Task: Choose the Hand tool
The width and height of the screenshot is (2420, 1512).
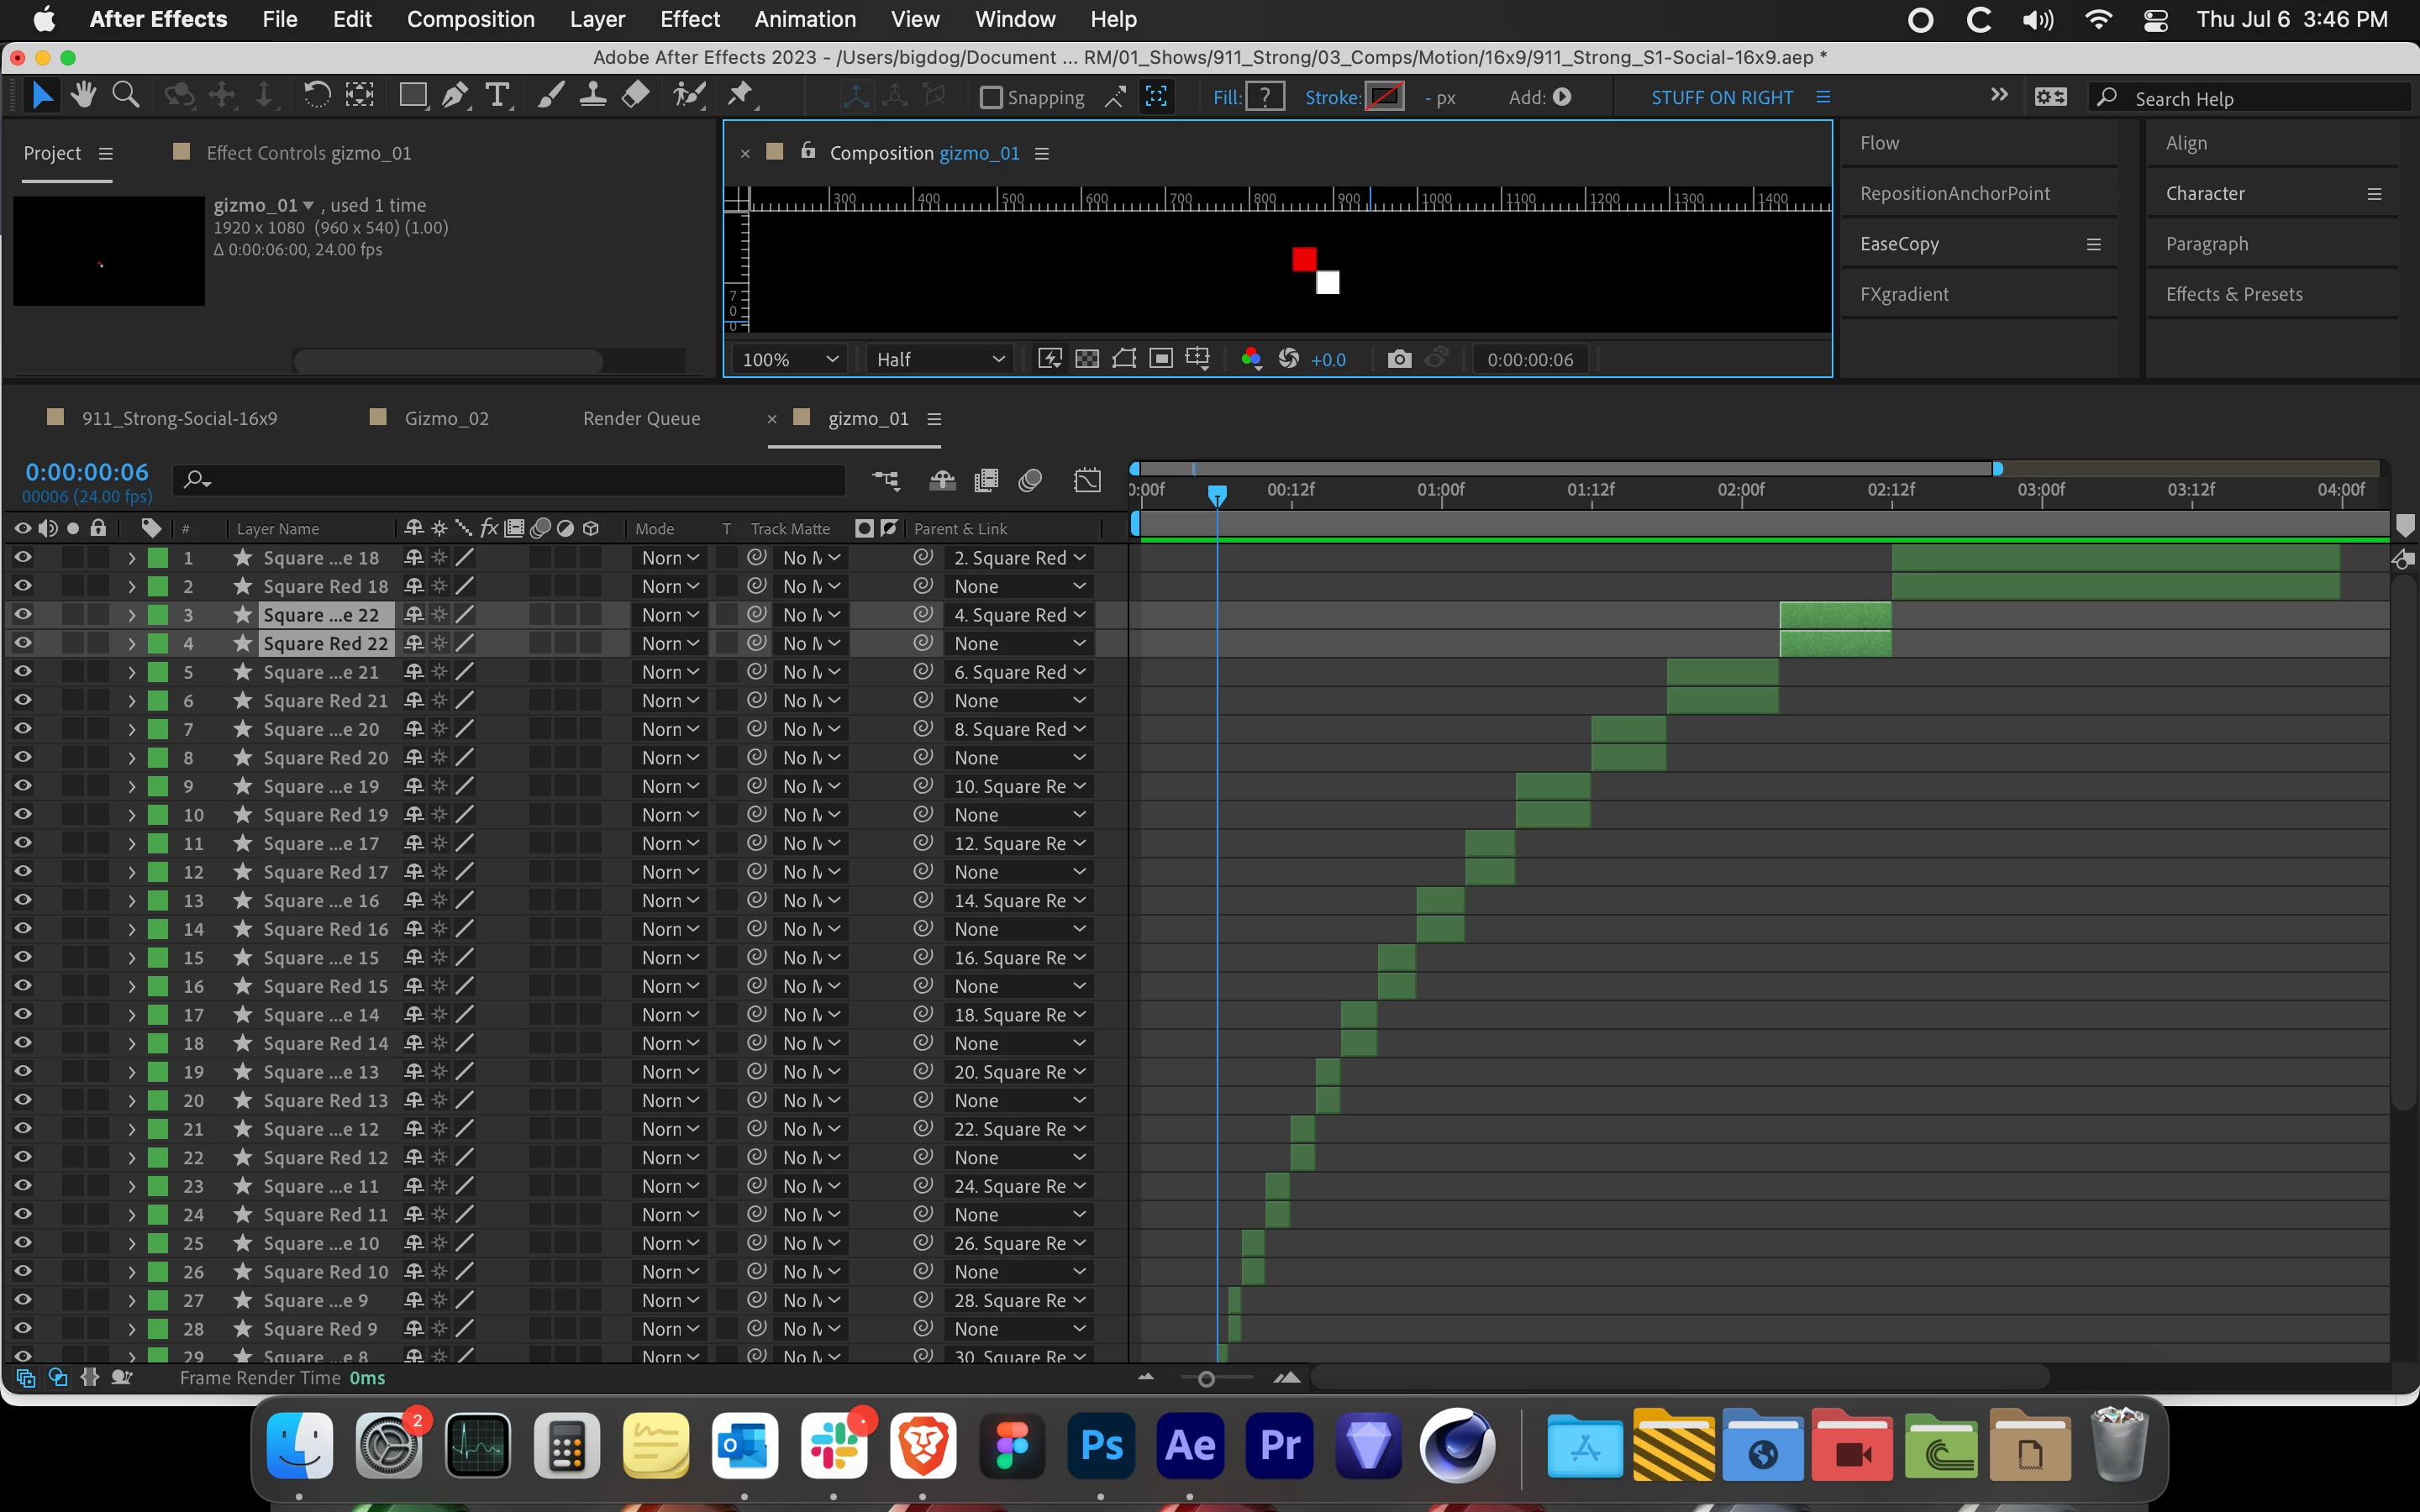Action: pyautogui.click(x=84, y=96)
